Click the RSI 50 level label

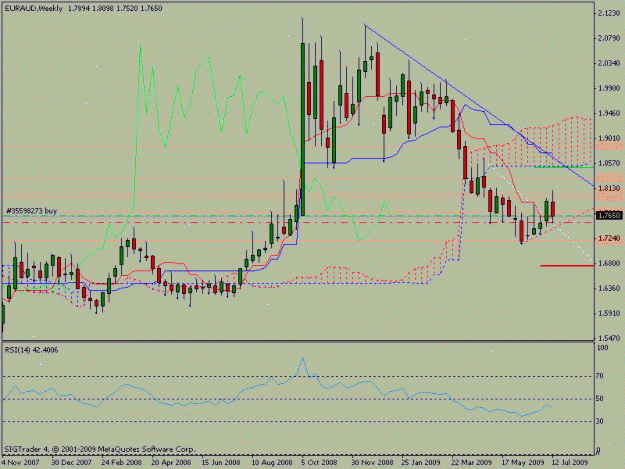point(599,398)
